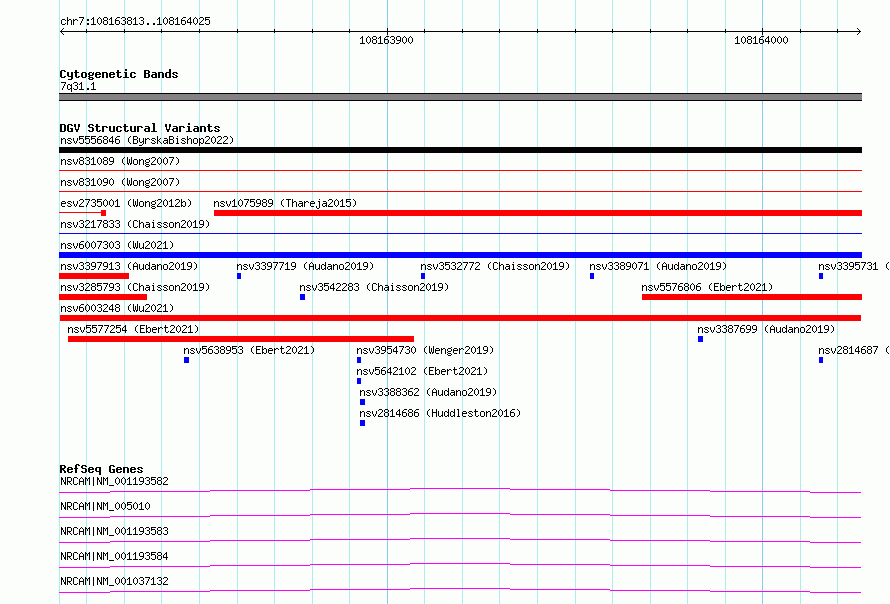Click the nsv3389071 (Audano2019) variant square
Screen dimensions: 890x604
[x=592, y=276]
